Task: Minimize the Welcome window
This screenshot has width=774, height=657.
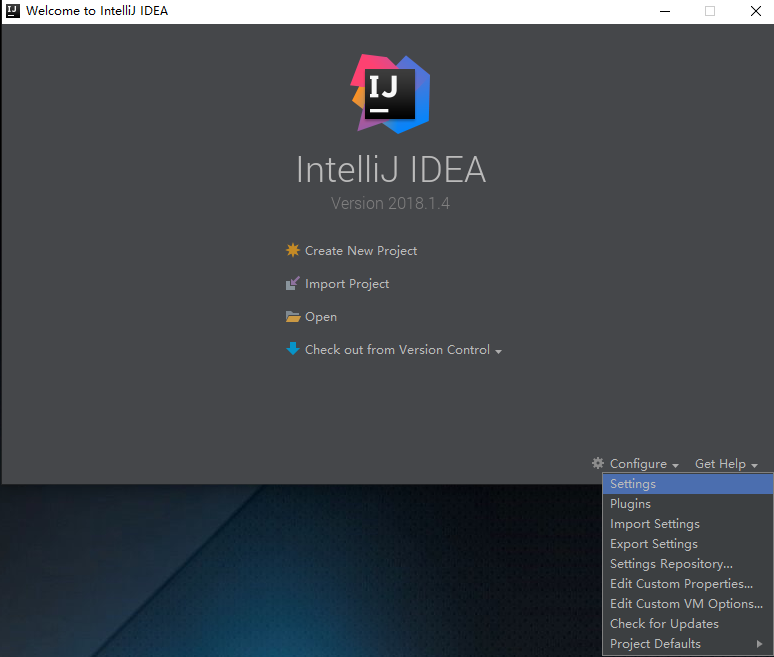Action: pos(665,11)
